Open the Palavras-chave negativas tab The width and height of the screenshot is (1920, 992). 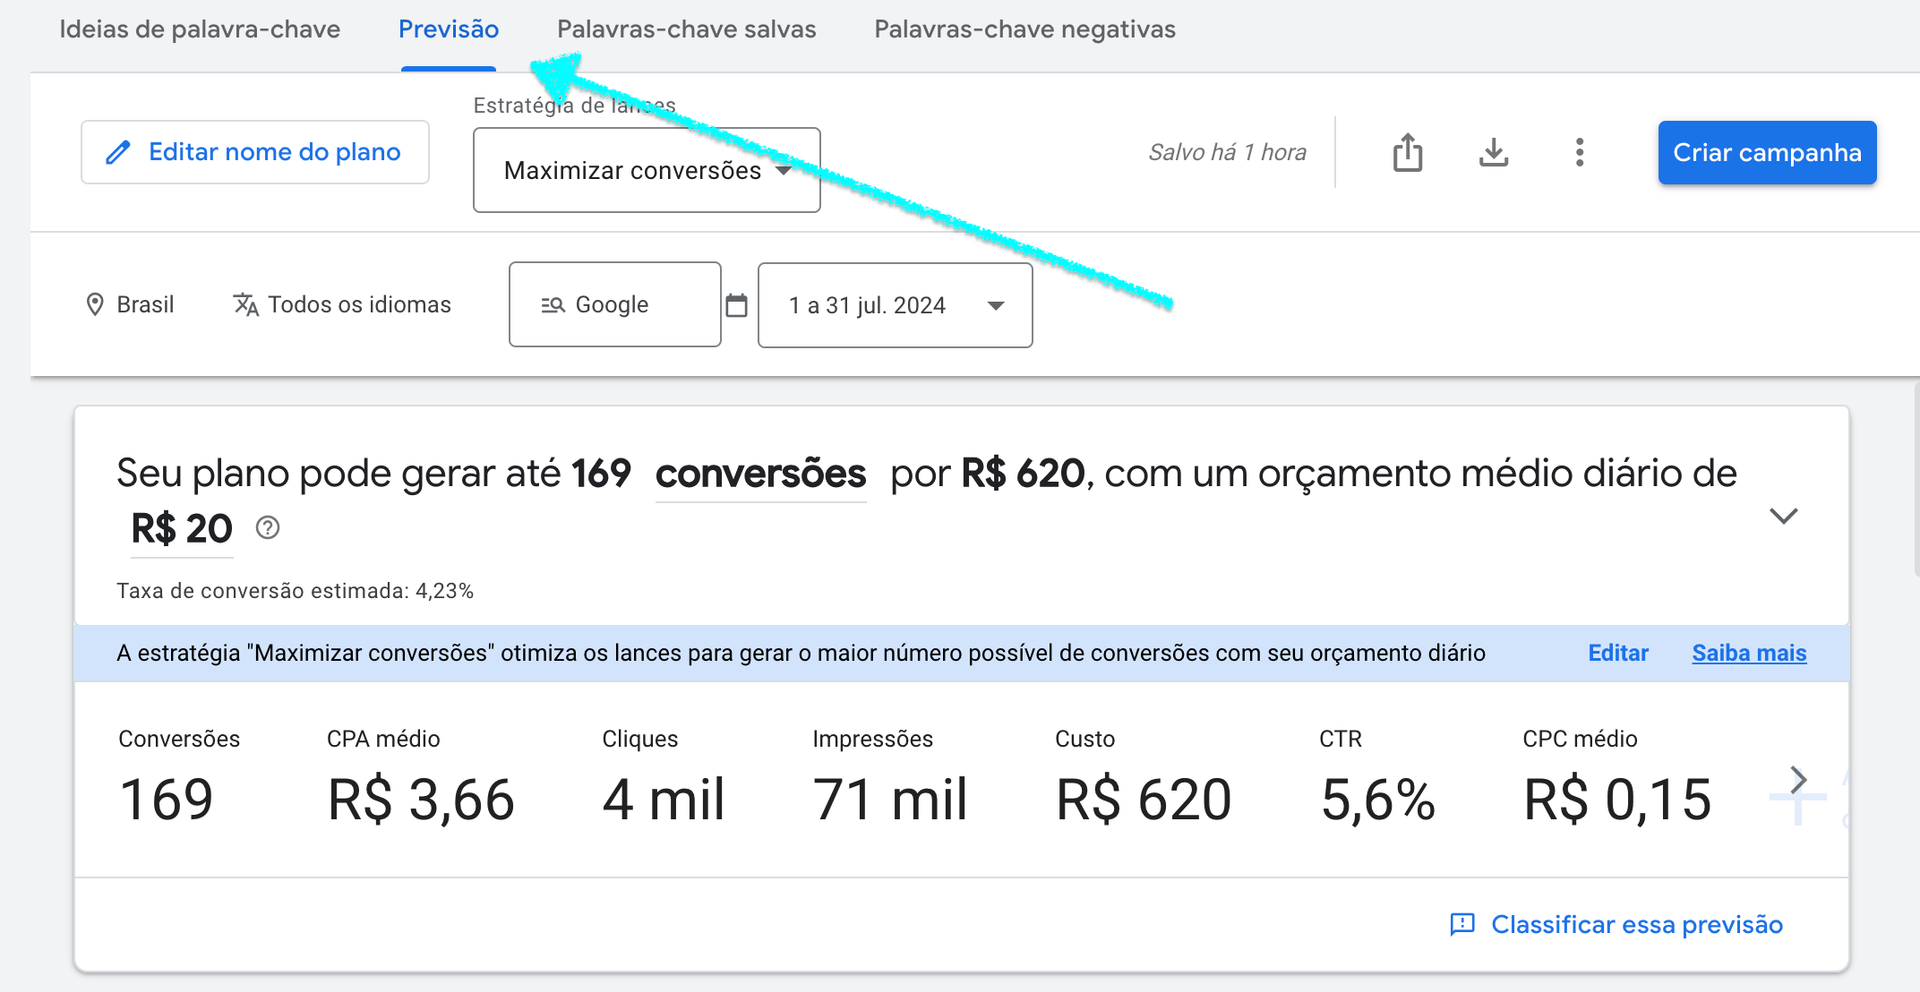[1024, 29]
